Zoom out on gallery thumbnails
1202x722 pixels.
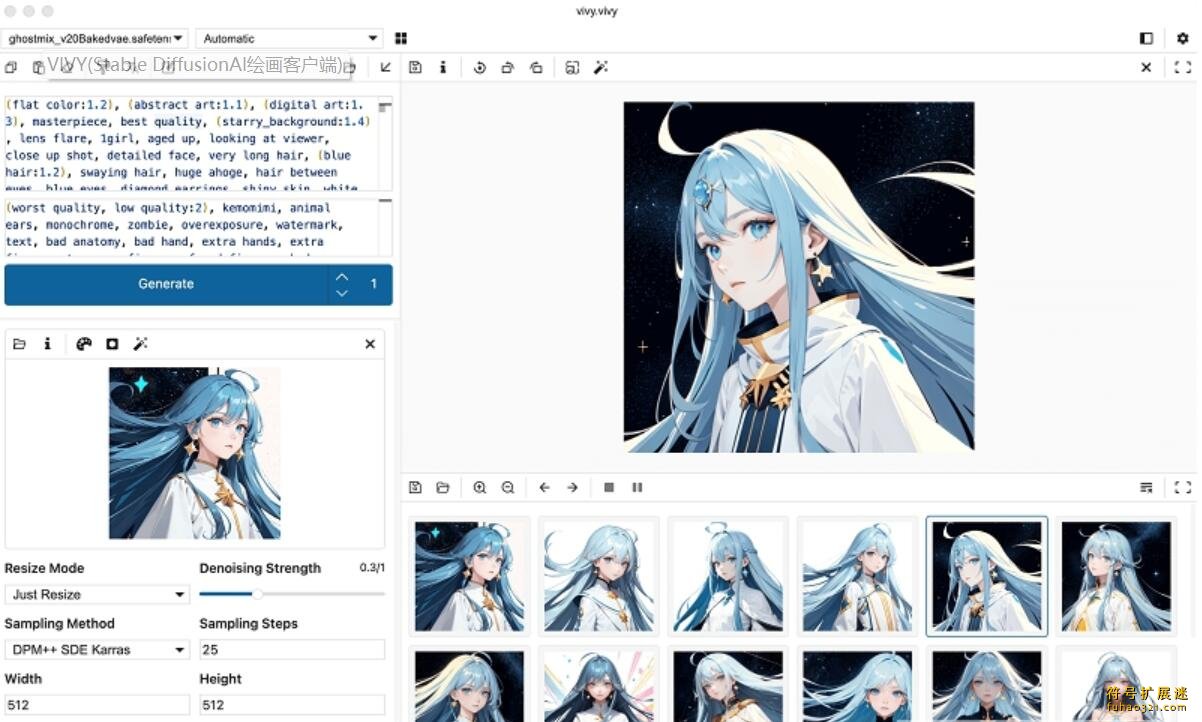click(508, 487)
